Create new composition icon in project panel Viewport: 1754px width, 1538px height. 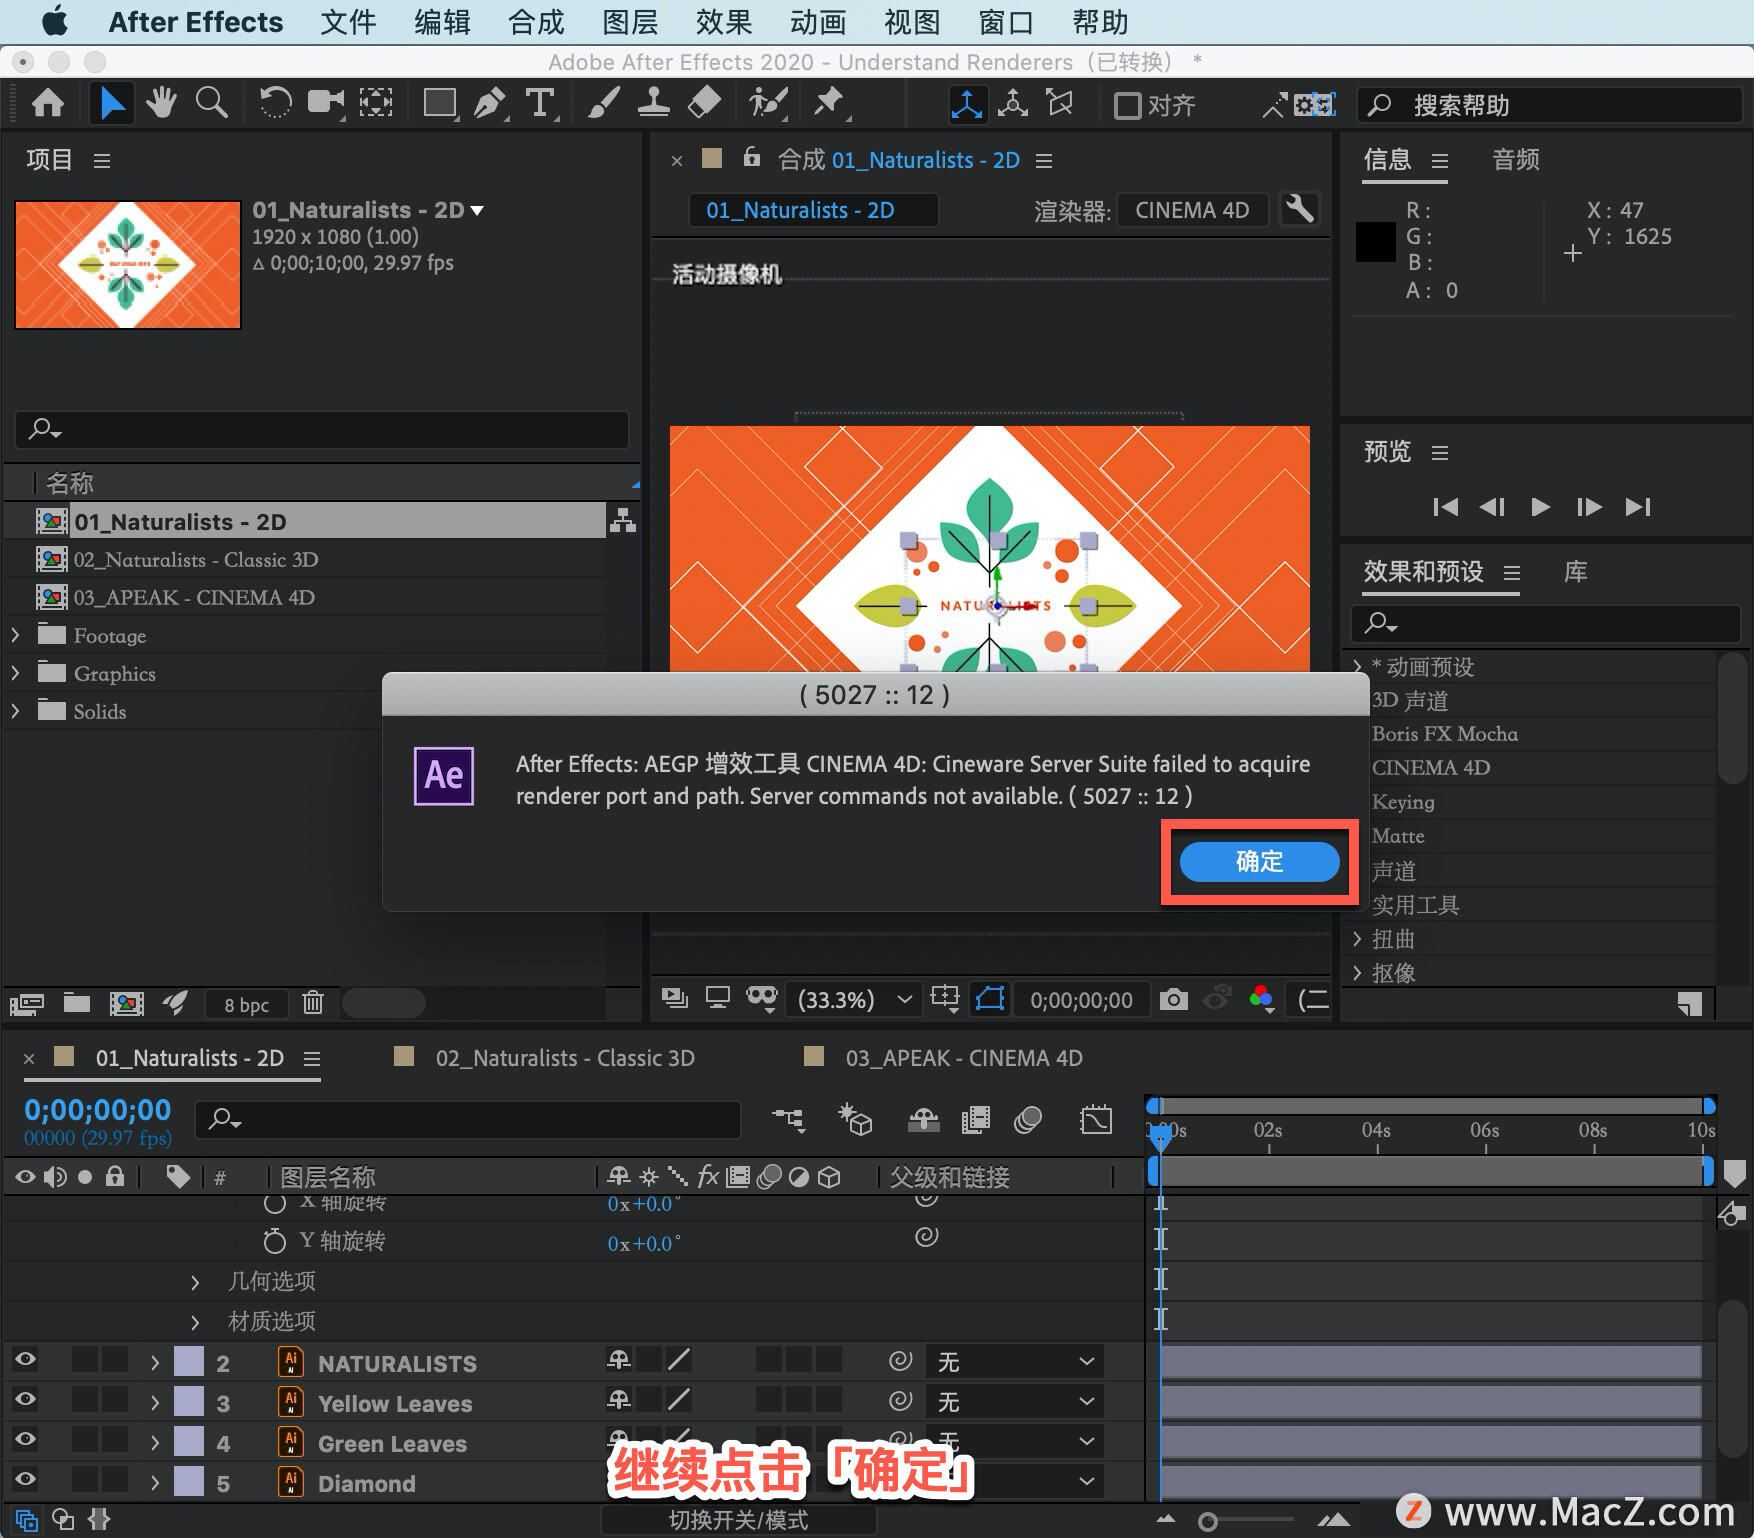tap(126, 1003)
